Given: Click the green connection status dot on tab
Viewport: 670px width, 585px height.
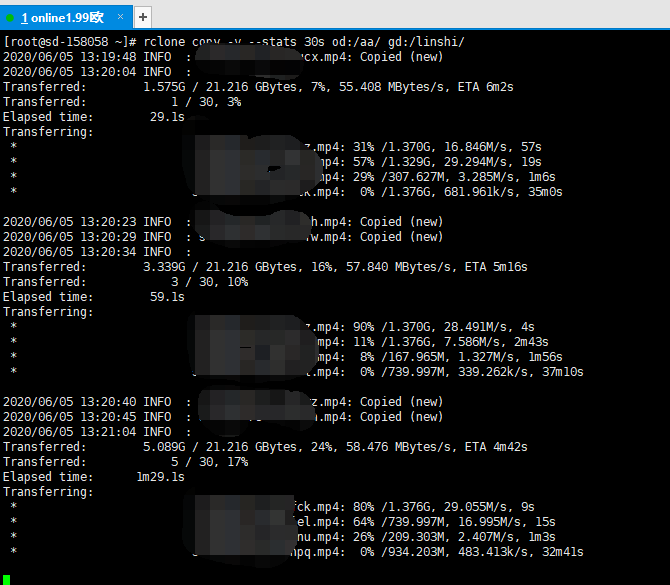Looking at the screenshot, I should click(x=10, y=18).
